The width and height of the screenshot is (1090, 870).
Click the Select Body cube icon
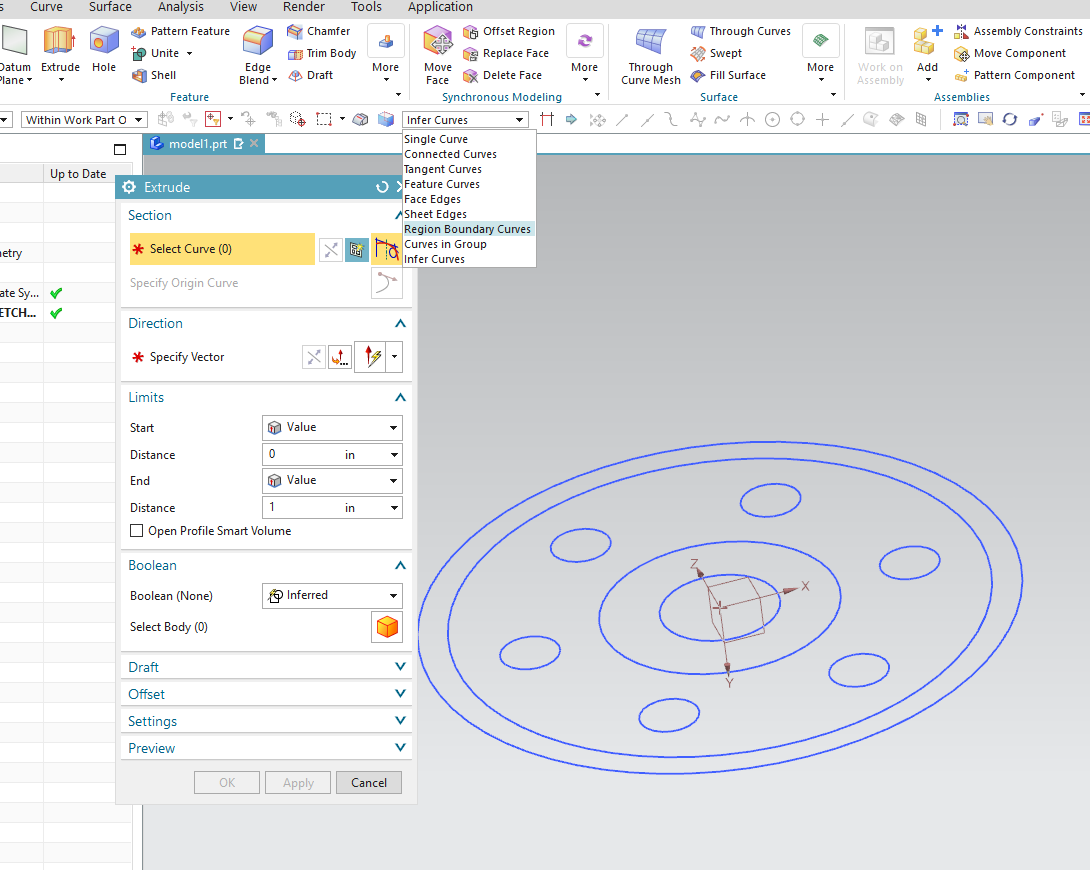click(387, 627)
